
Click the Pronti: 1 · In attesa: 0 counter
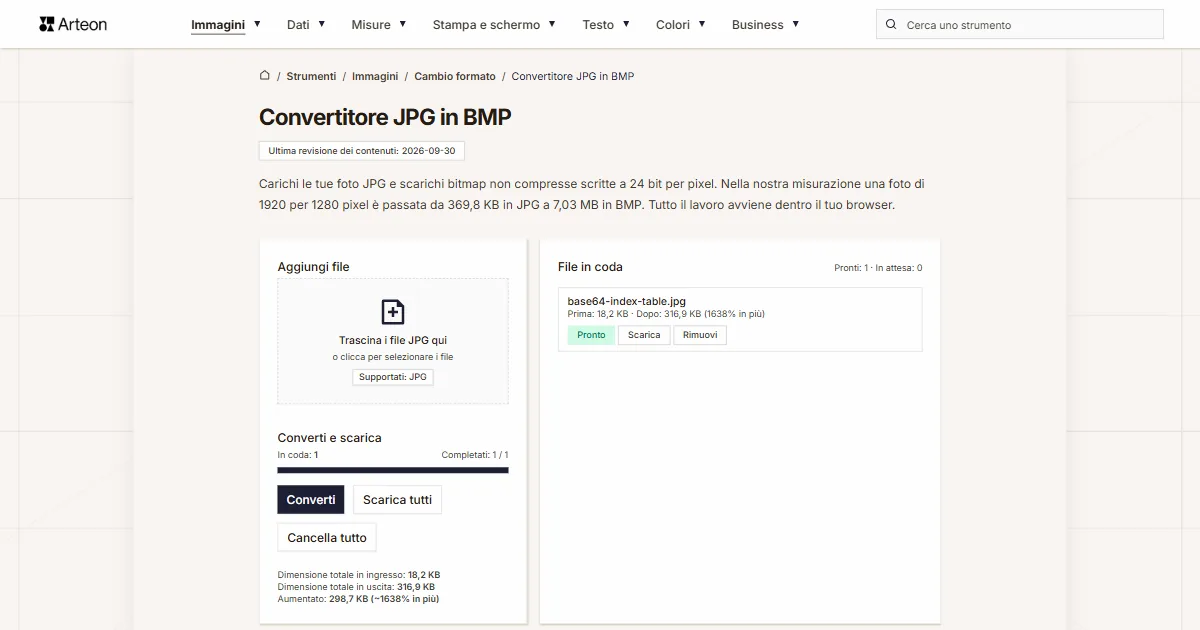pyautogui.click(x=878, y=268)
